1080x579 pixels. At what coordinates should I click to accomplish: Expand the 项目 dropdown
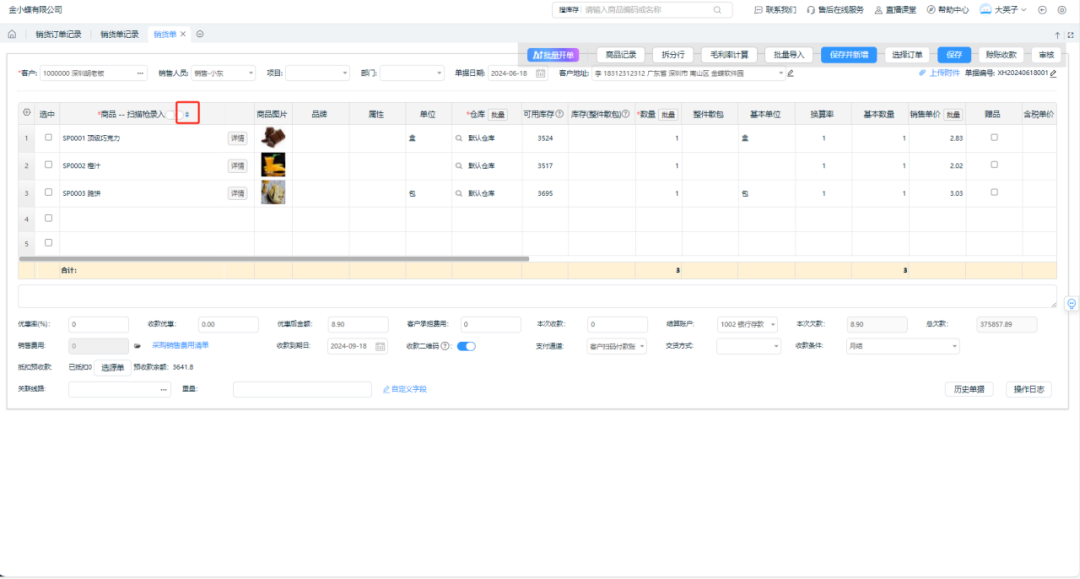[344, 73]
